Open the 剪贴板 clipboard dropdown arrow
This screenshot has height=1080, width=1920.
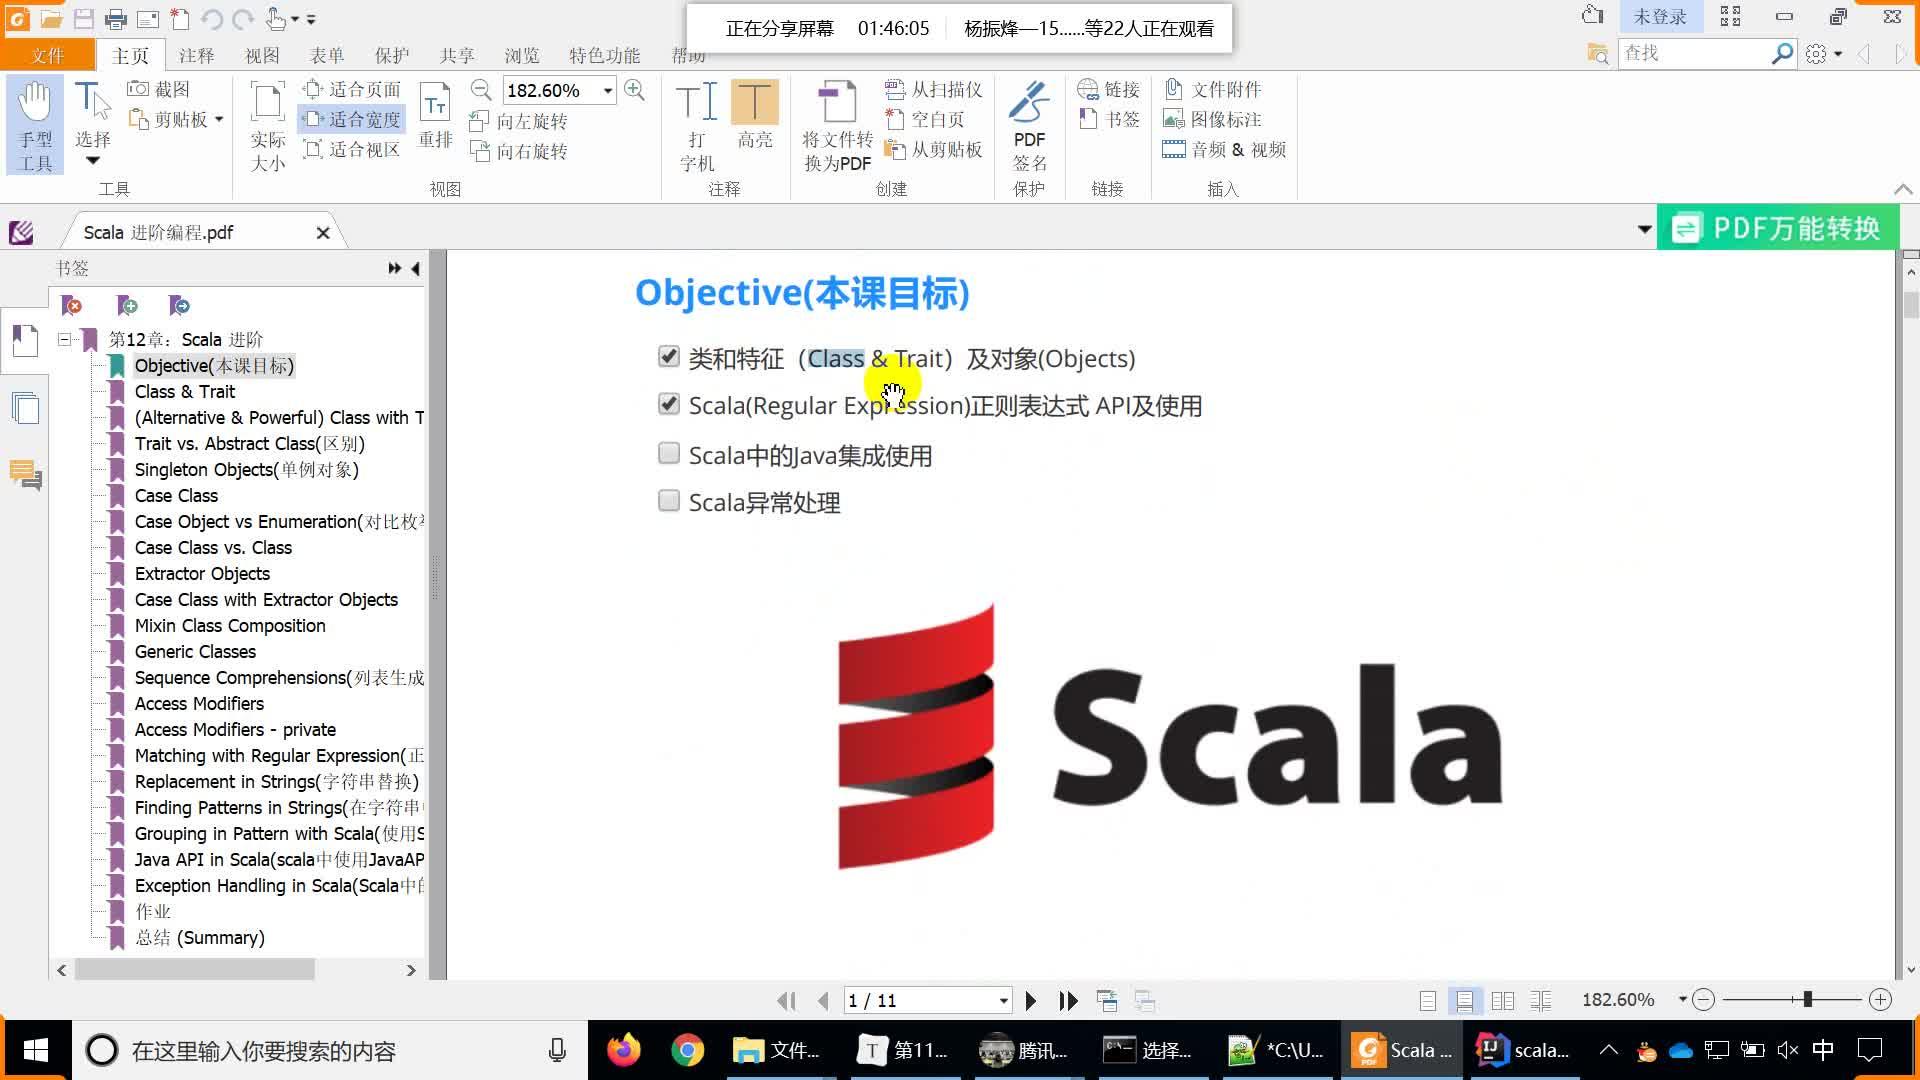tap(218, 119)
